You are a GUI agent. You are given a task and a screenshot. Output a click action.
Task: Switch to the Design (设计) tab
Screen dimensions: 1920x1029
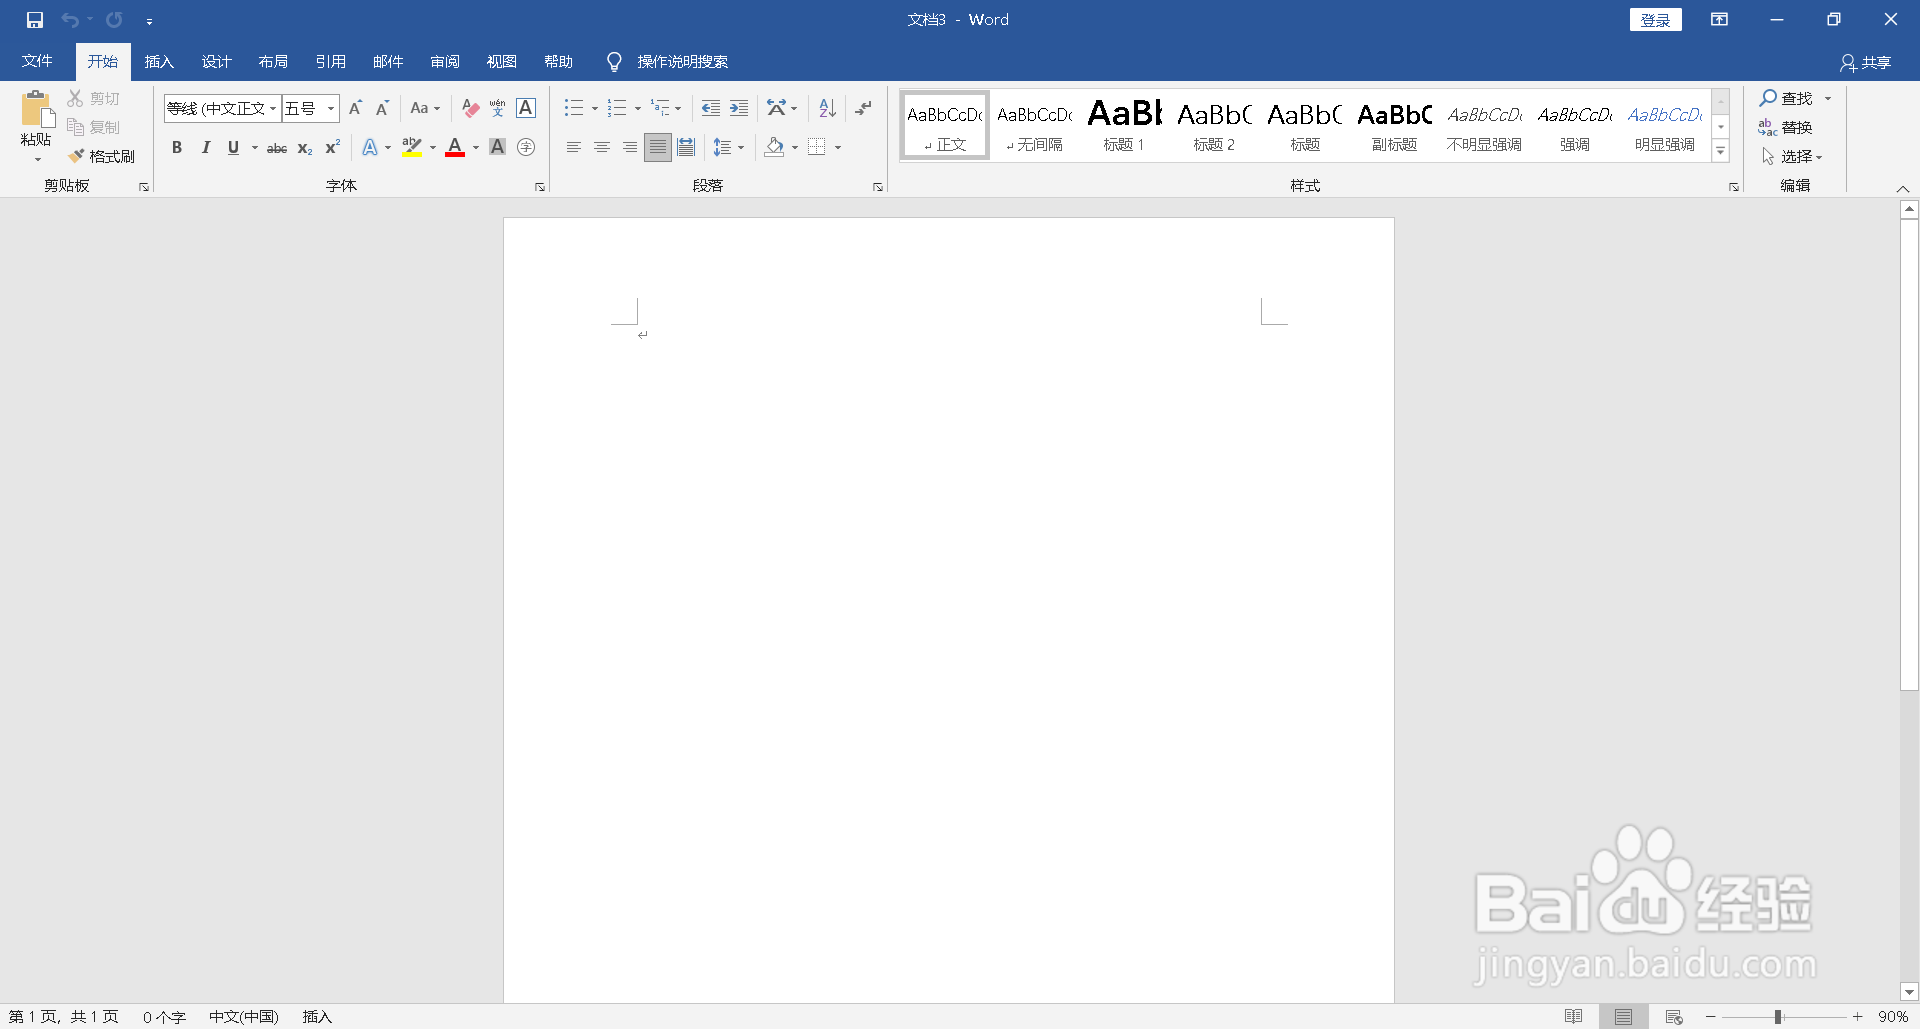click(x=216, y=62)
